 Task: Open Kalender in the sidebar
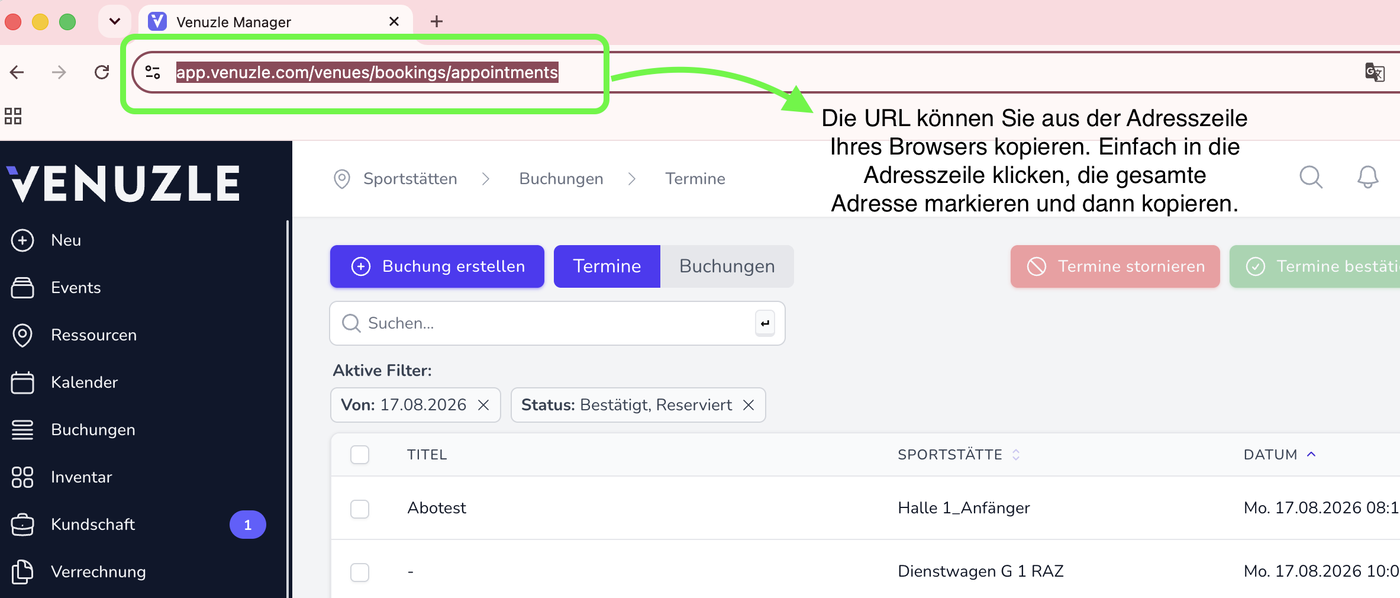pyautogui.click(x=85, y=382)
